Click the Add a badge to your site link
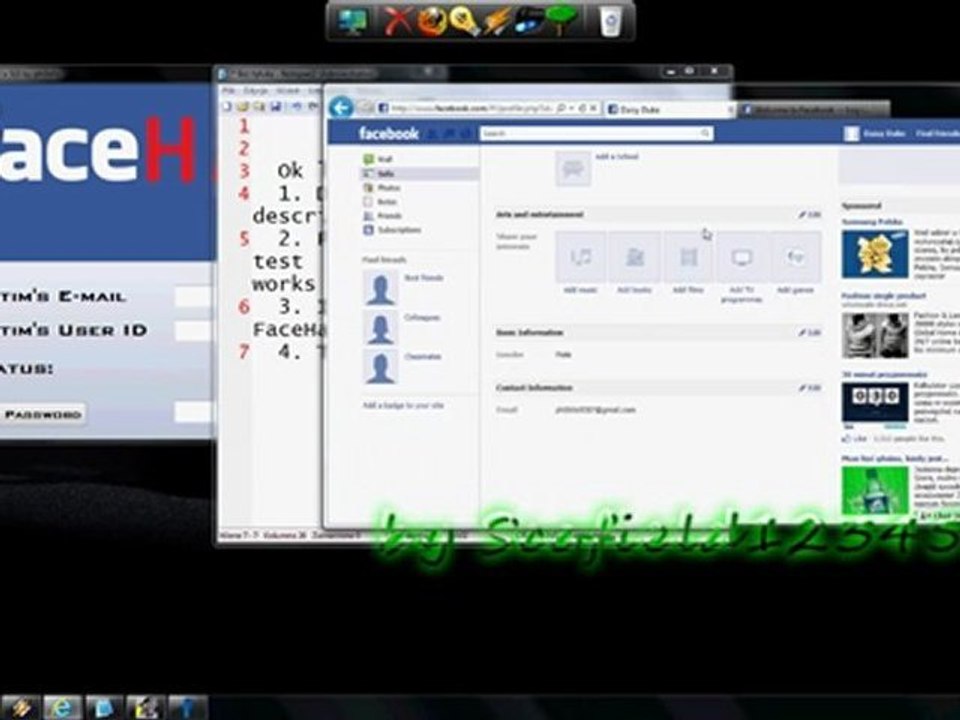 click(403, 405)
